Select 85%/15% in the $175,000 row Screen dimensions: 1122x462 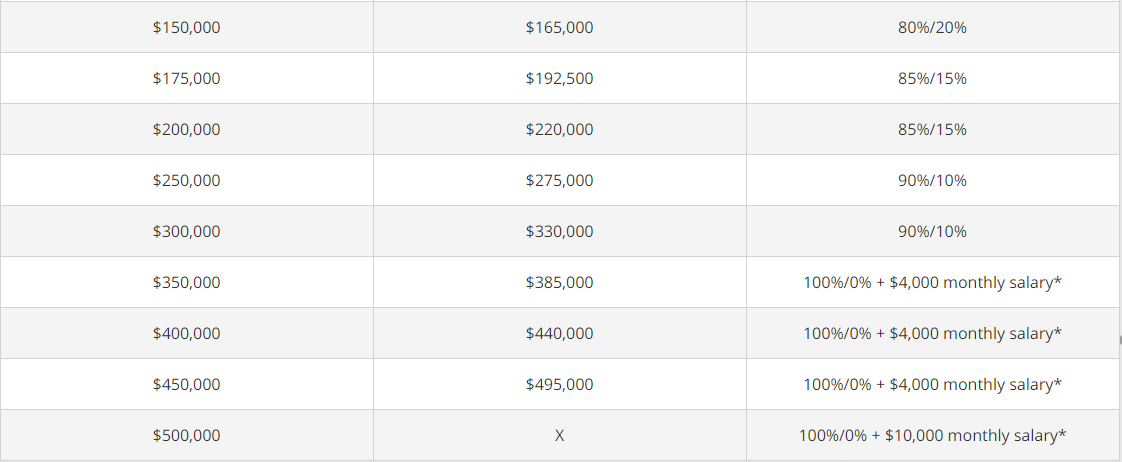(932, 79)
